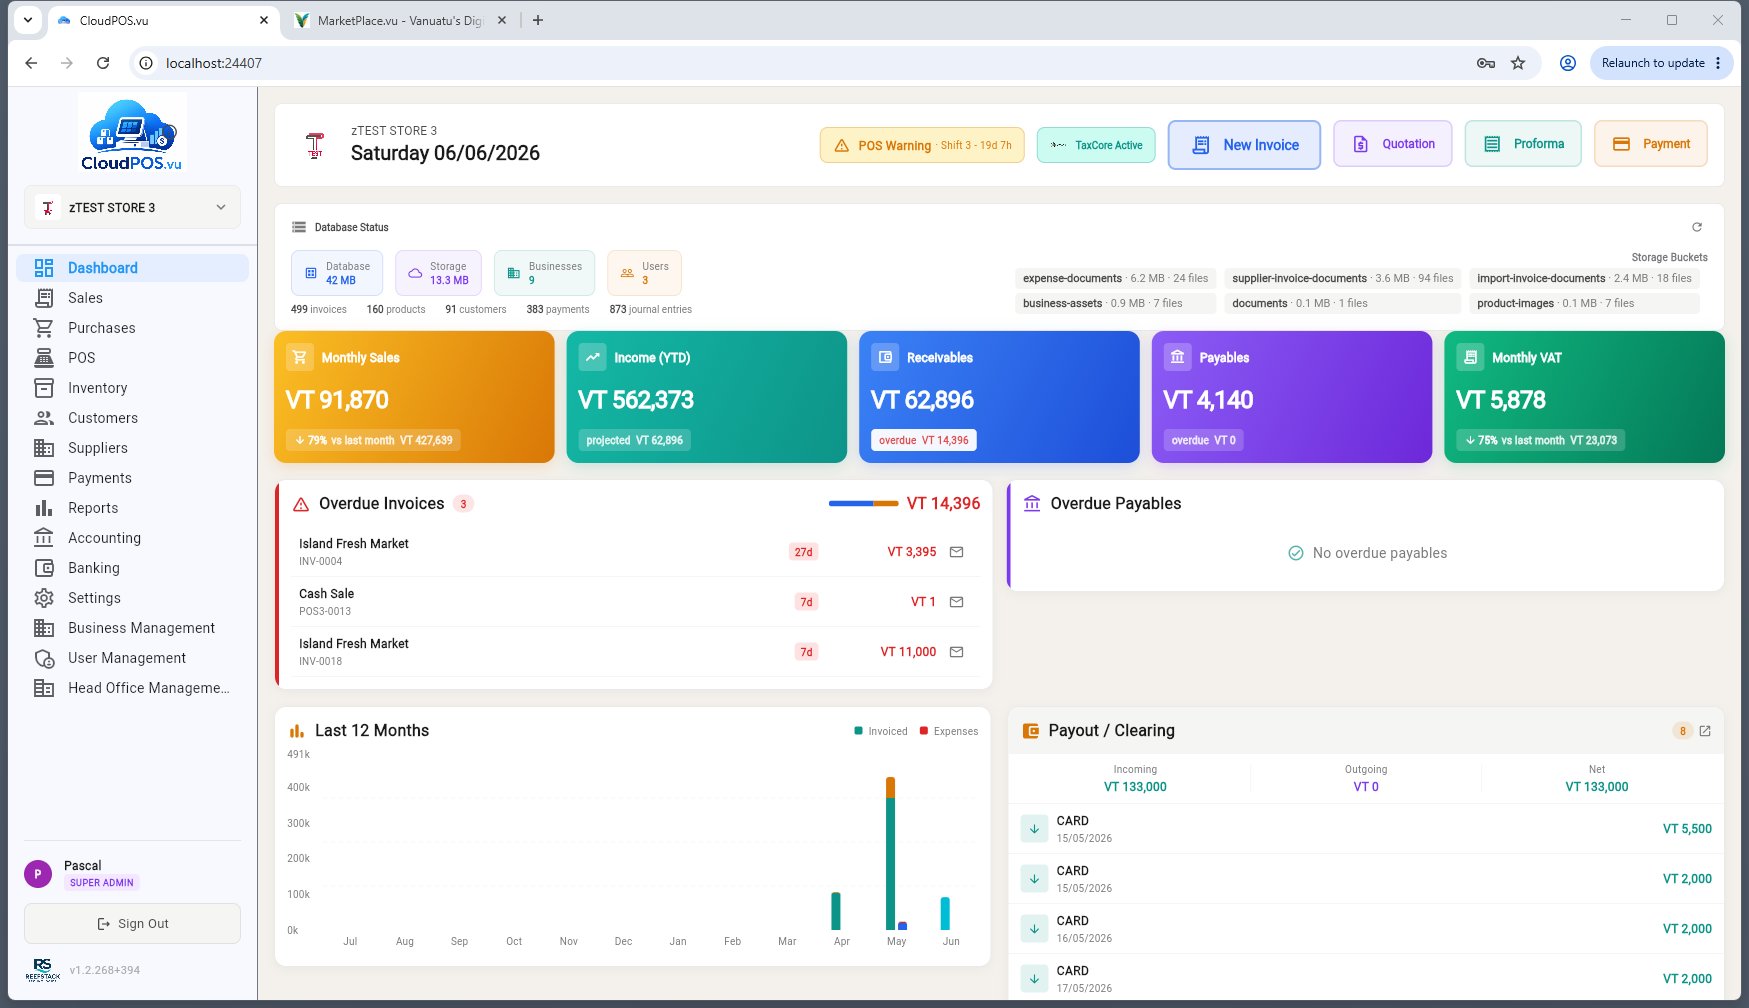Click the Payment button

pos(1650,144)
